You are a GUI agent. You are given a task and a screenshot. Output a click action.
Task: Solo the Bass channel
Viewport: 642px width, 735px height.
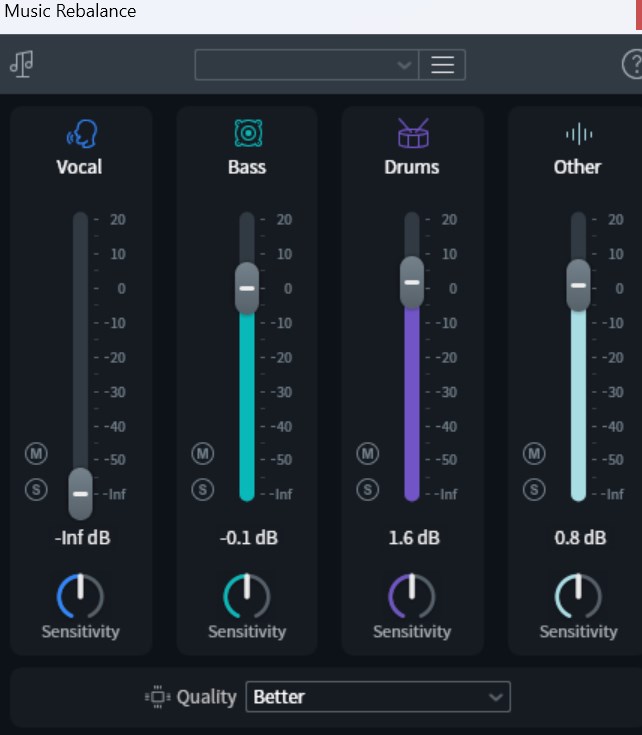(x=203, y=490)
